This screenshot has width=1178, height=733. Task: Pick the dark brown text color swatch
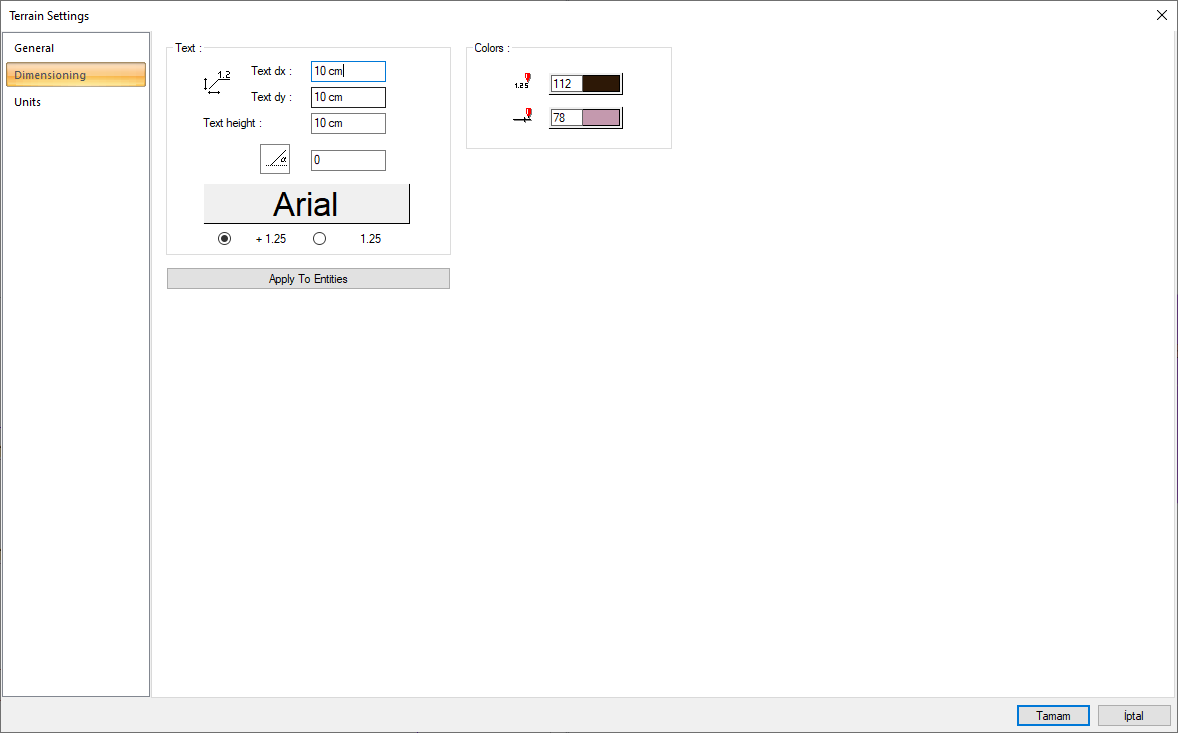coord(601,84)
